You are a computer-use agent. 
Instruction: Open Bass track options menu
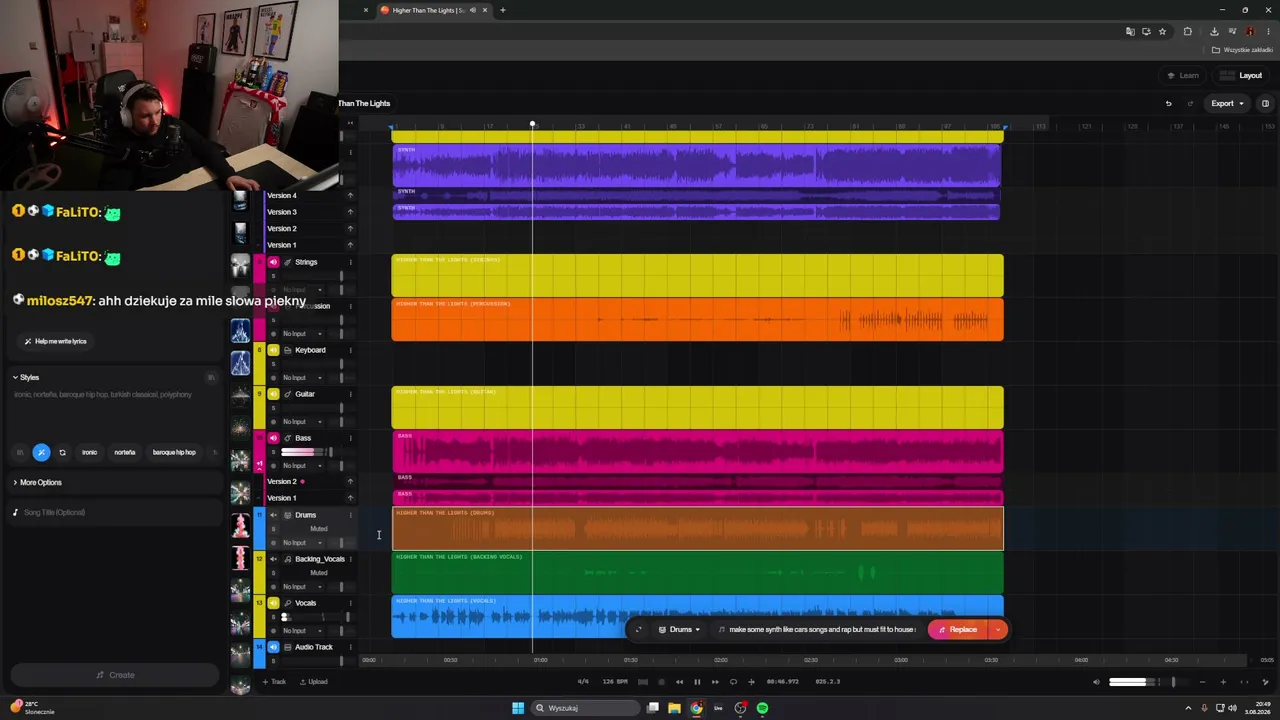(x=350, y=438)
